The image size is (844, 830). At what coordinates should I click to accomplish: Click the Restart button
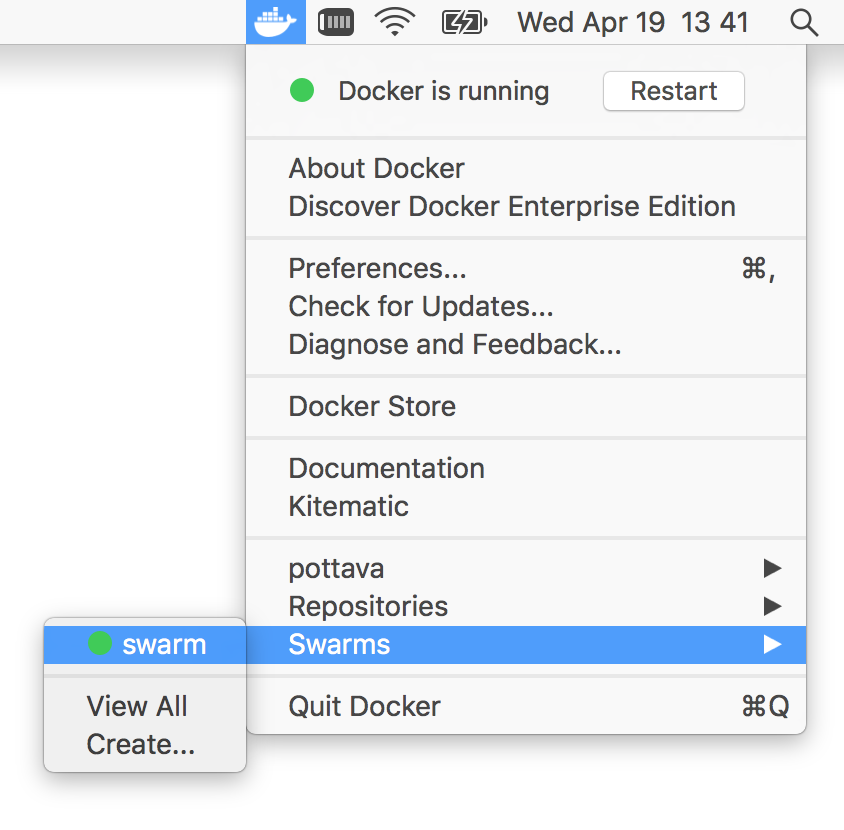click(674, 91)
